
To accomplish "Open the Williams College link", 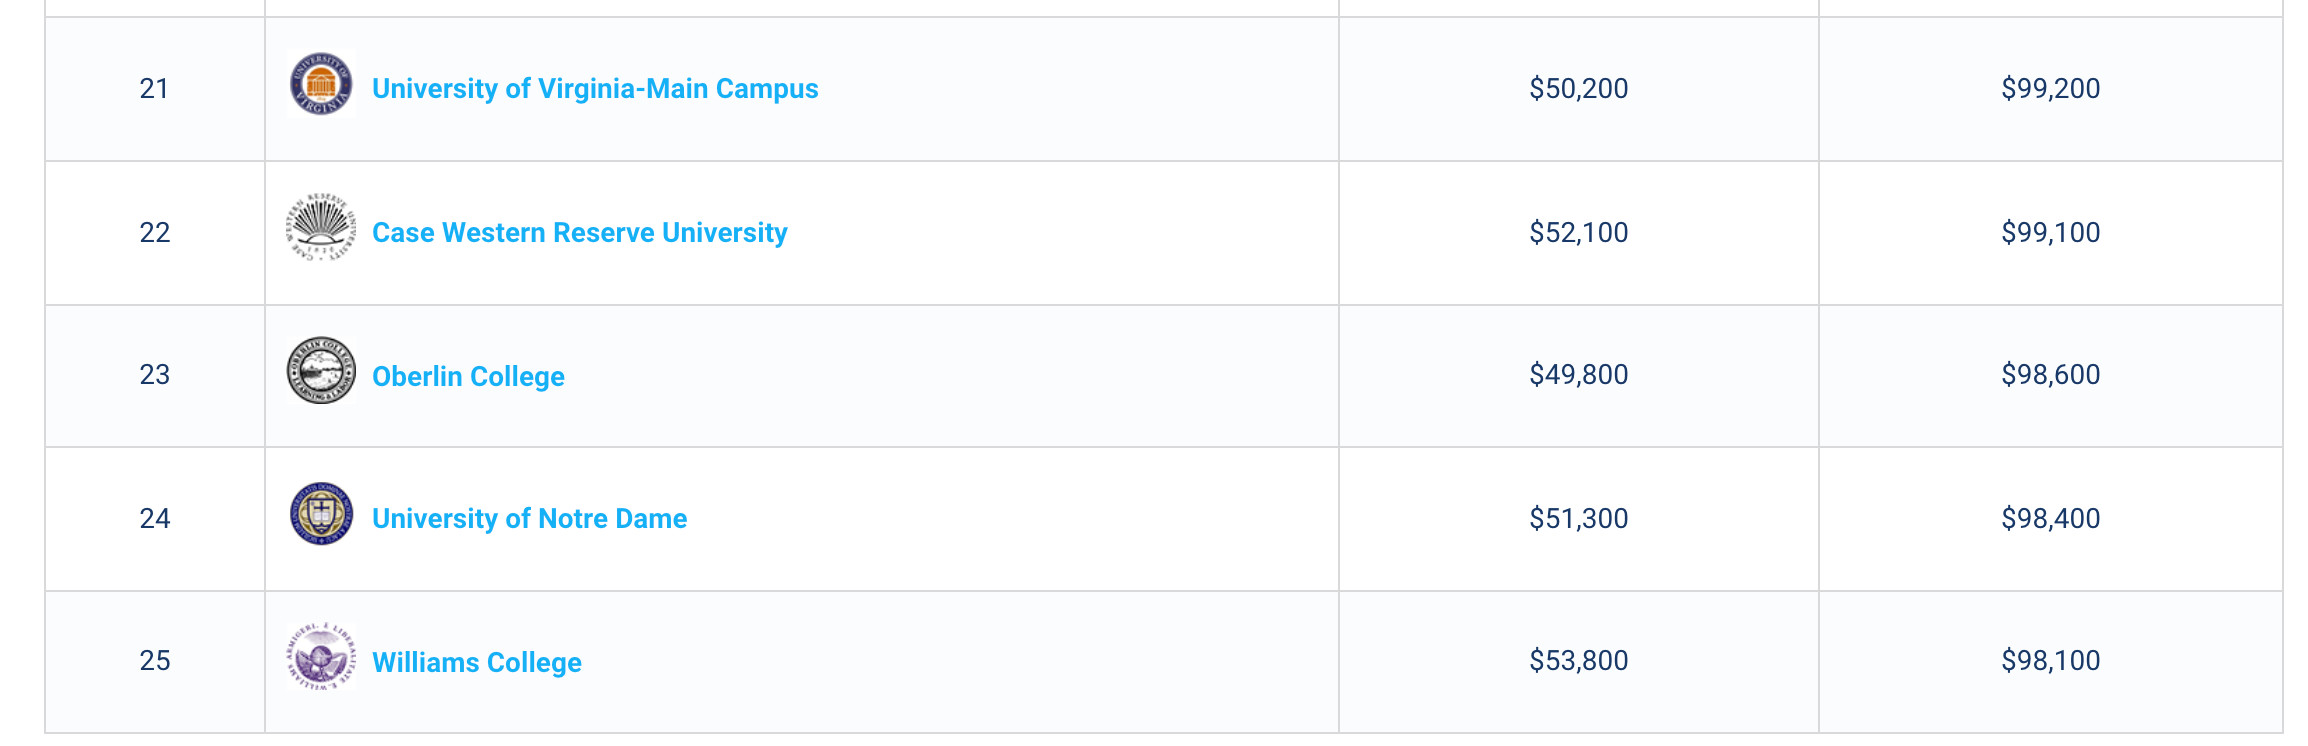I will tap(477, 662).
